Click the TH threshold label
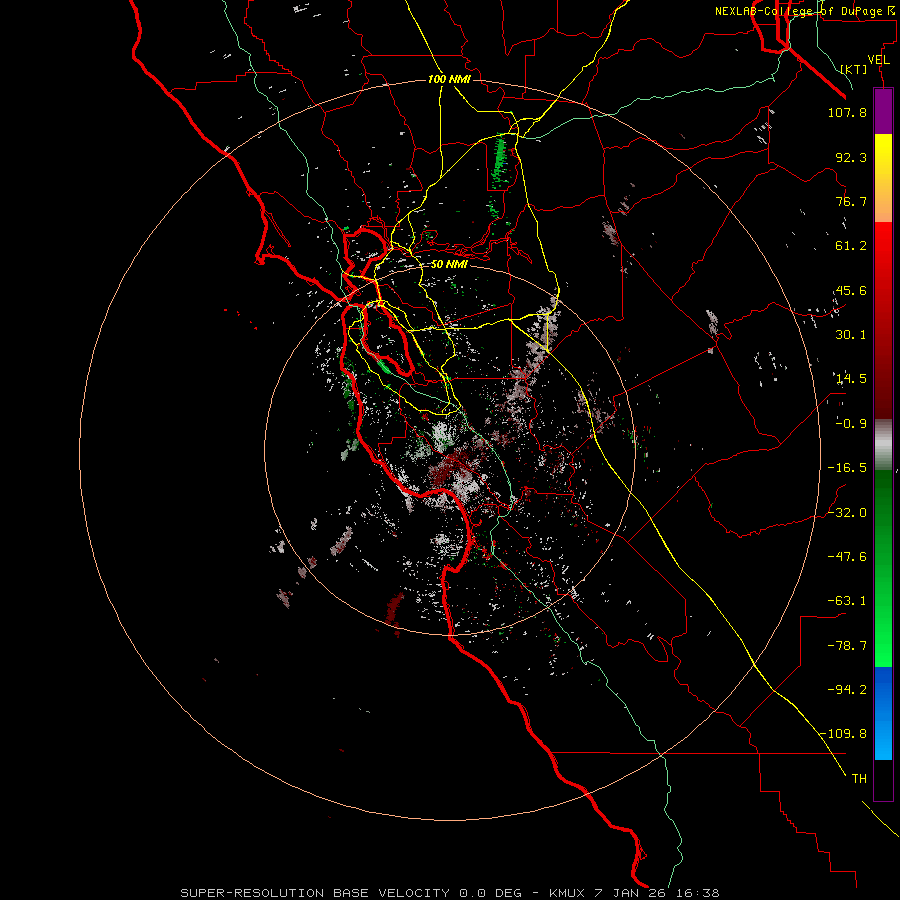 [x=859, y=779]
